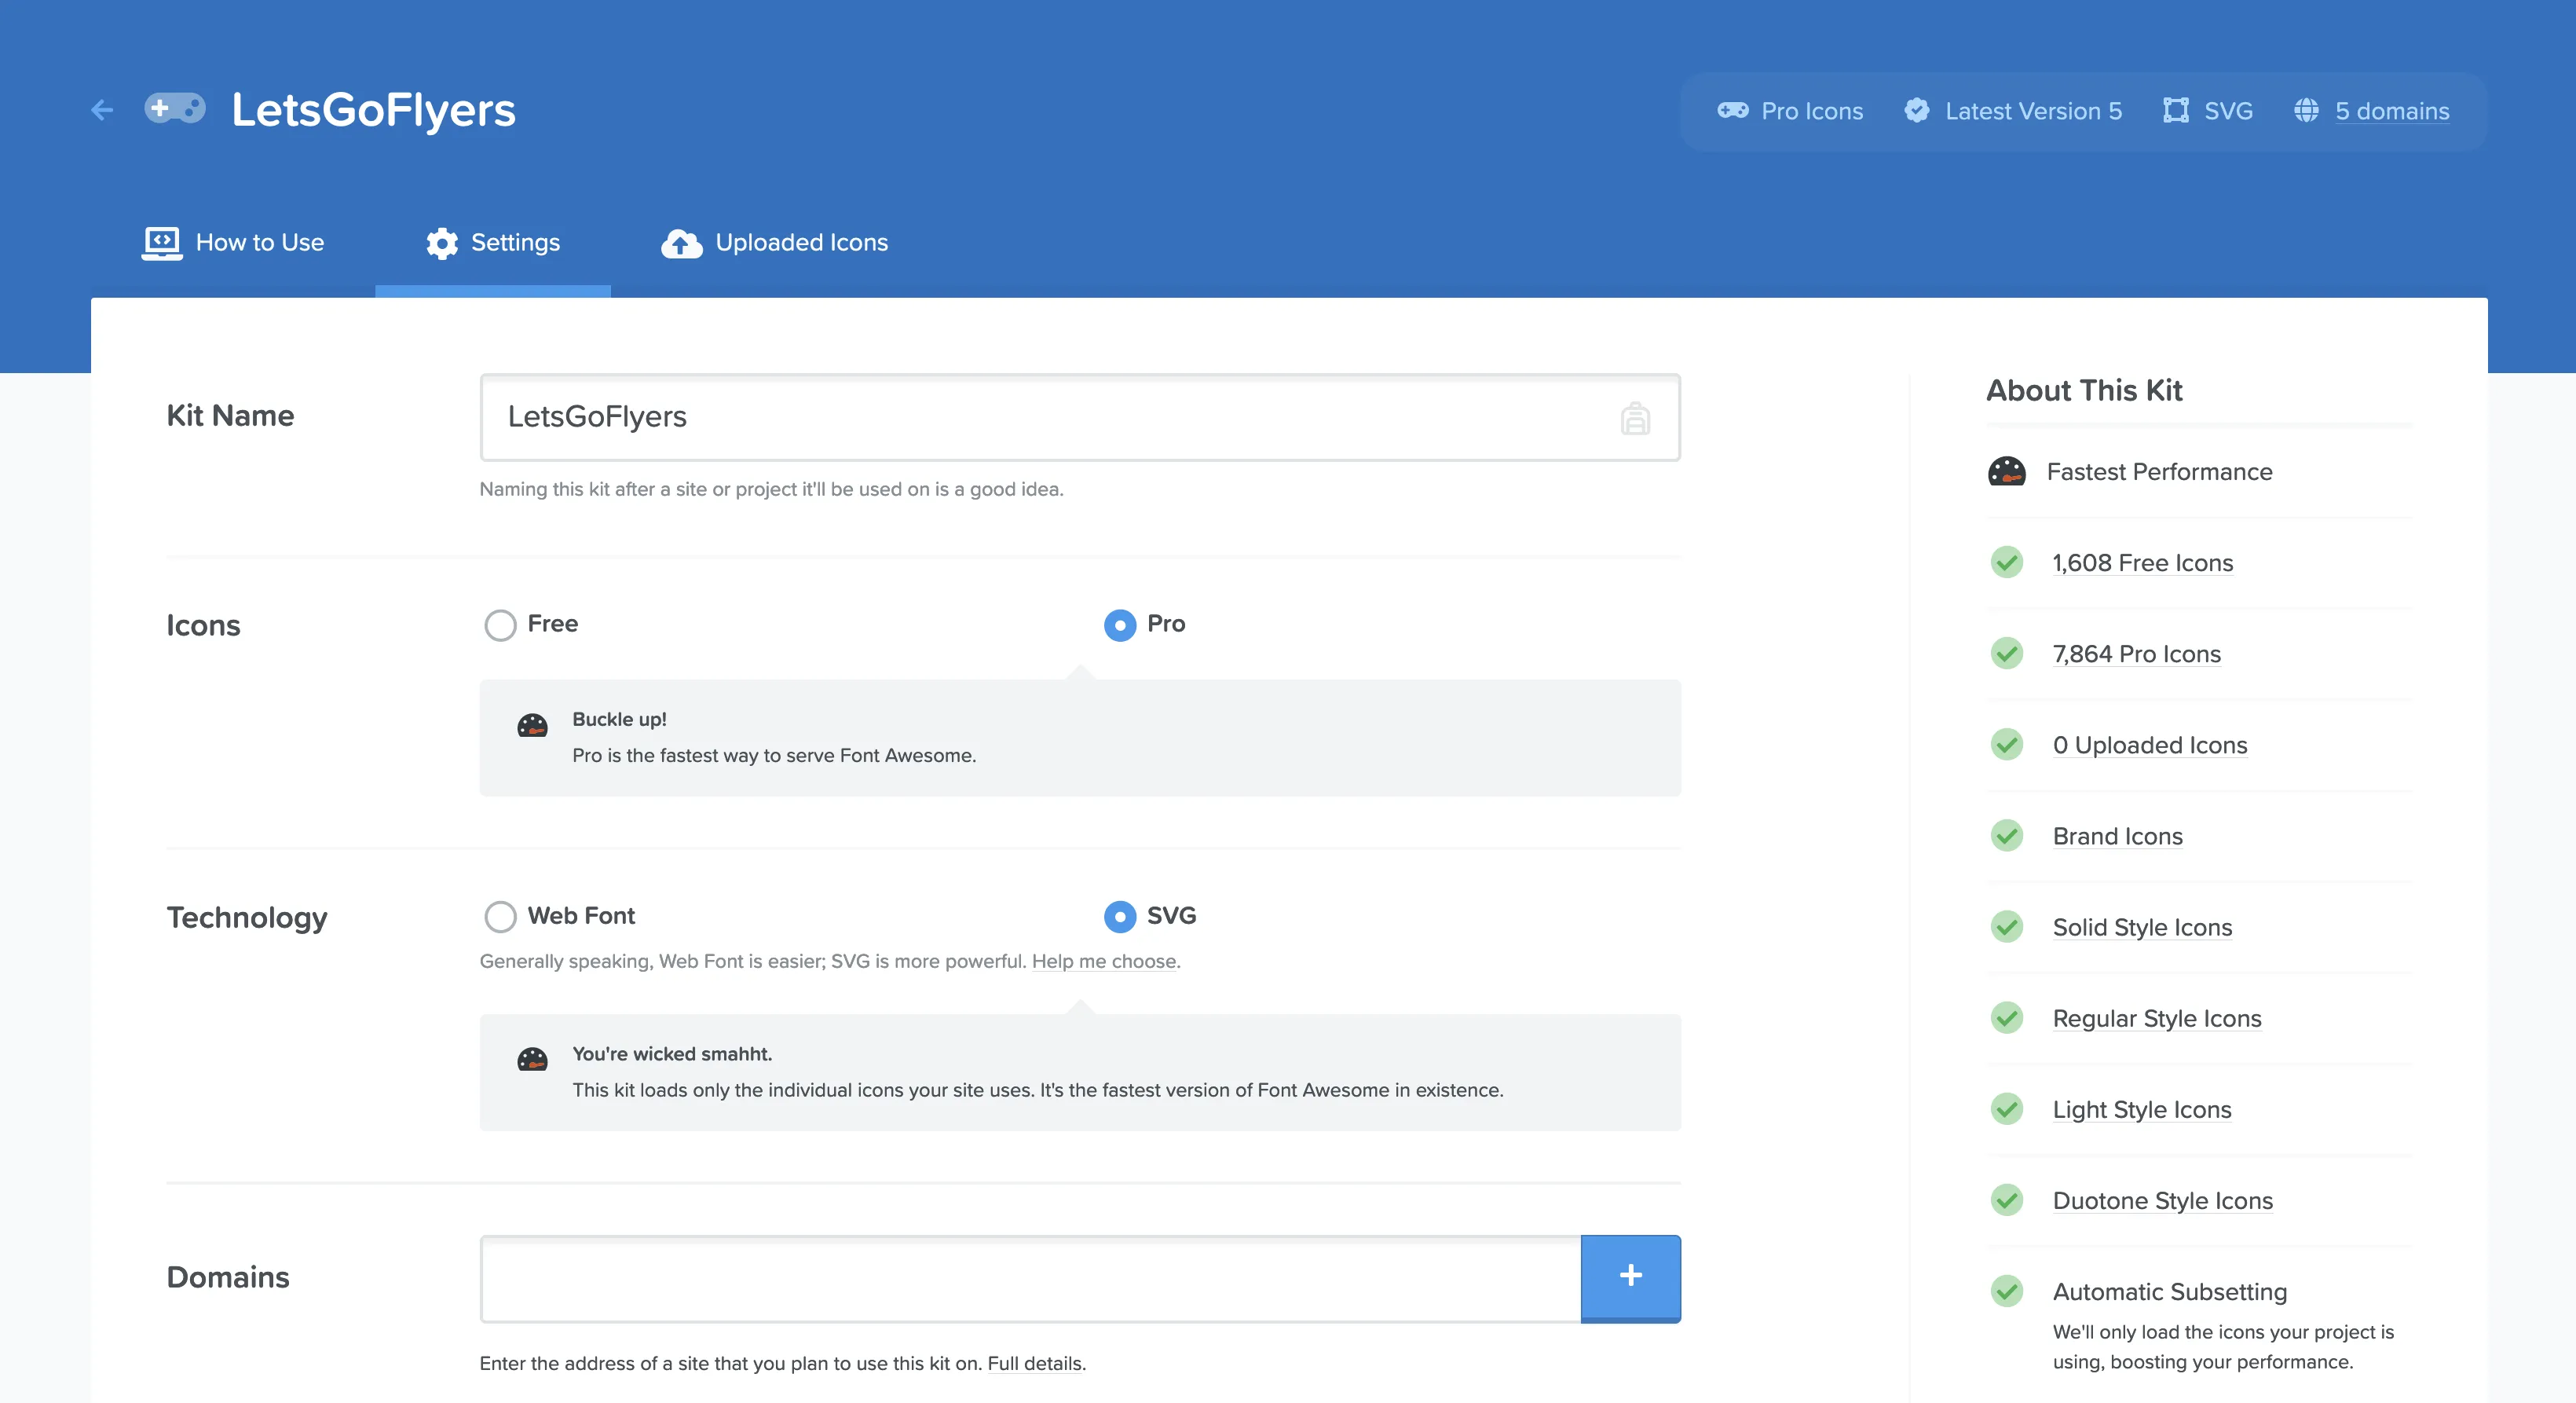
Task: Select the Pro icons radio button
Action: coord(1120,625)
